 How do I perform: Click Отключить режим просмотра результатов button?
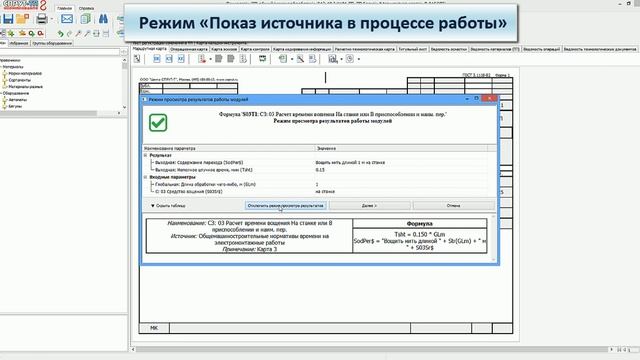[x=285, y=205]
